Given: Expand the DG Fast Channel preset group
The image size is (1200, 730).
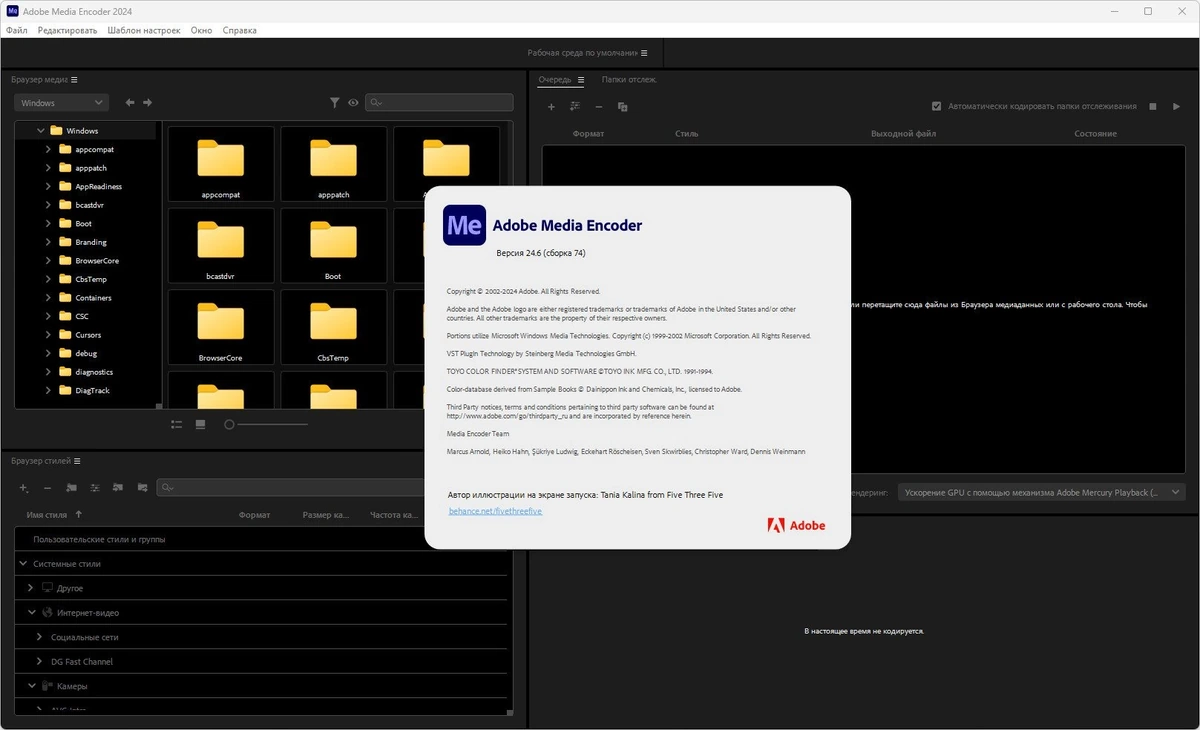Looking at the screenshot, I should (41, 661).
